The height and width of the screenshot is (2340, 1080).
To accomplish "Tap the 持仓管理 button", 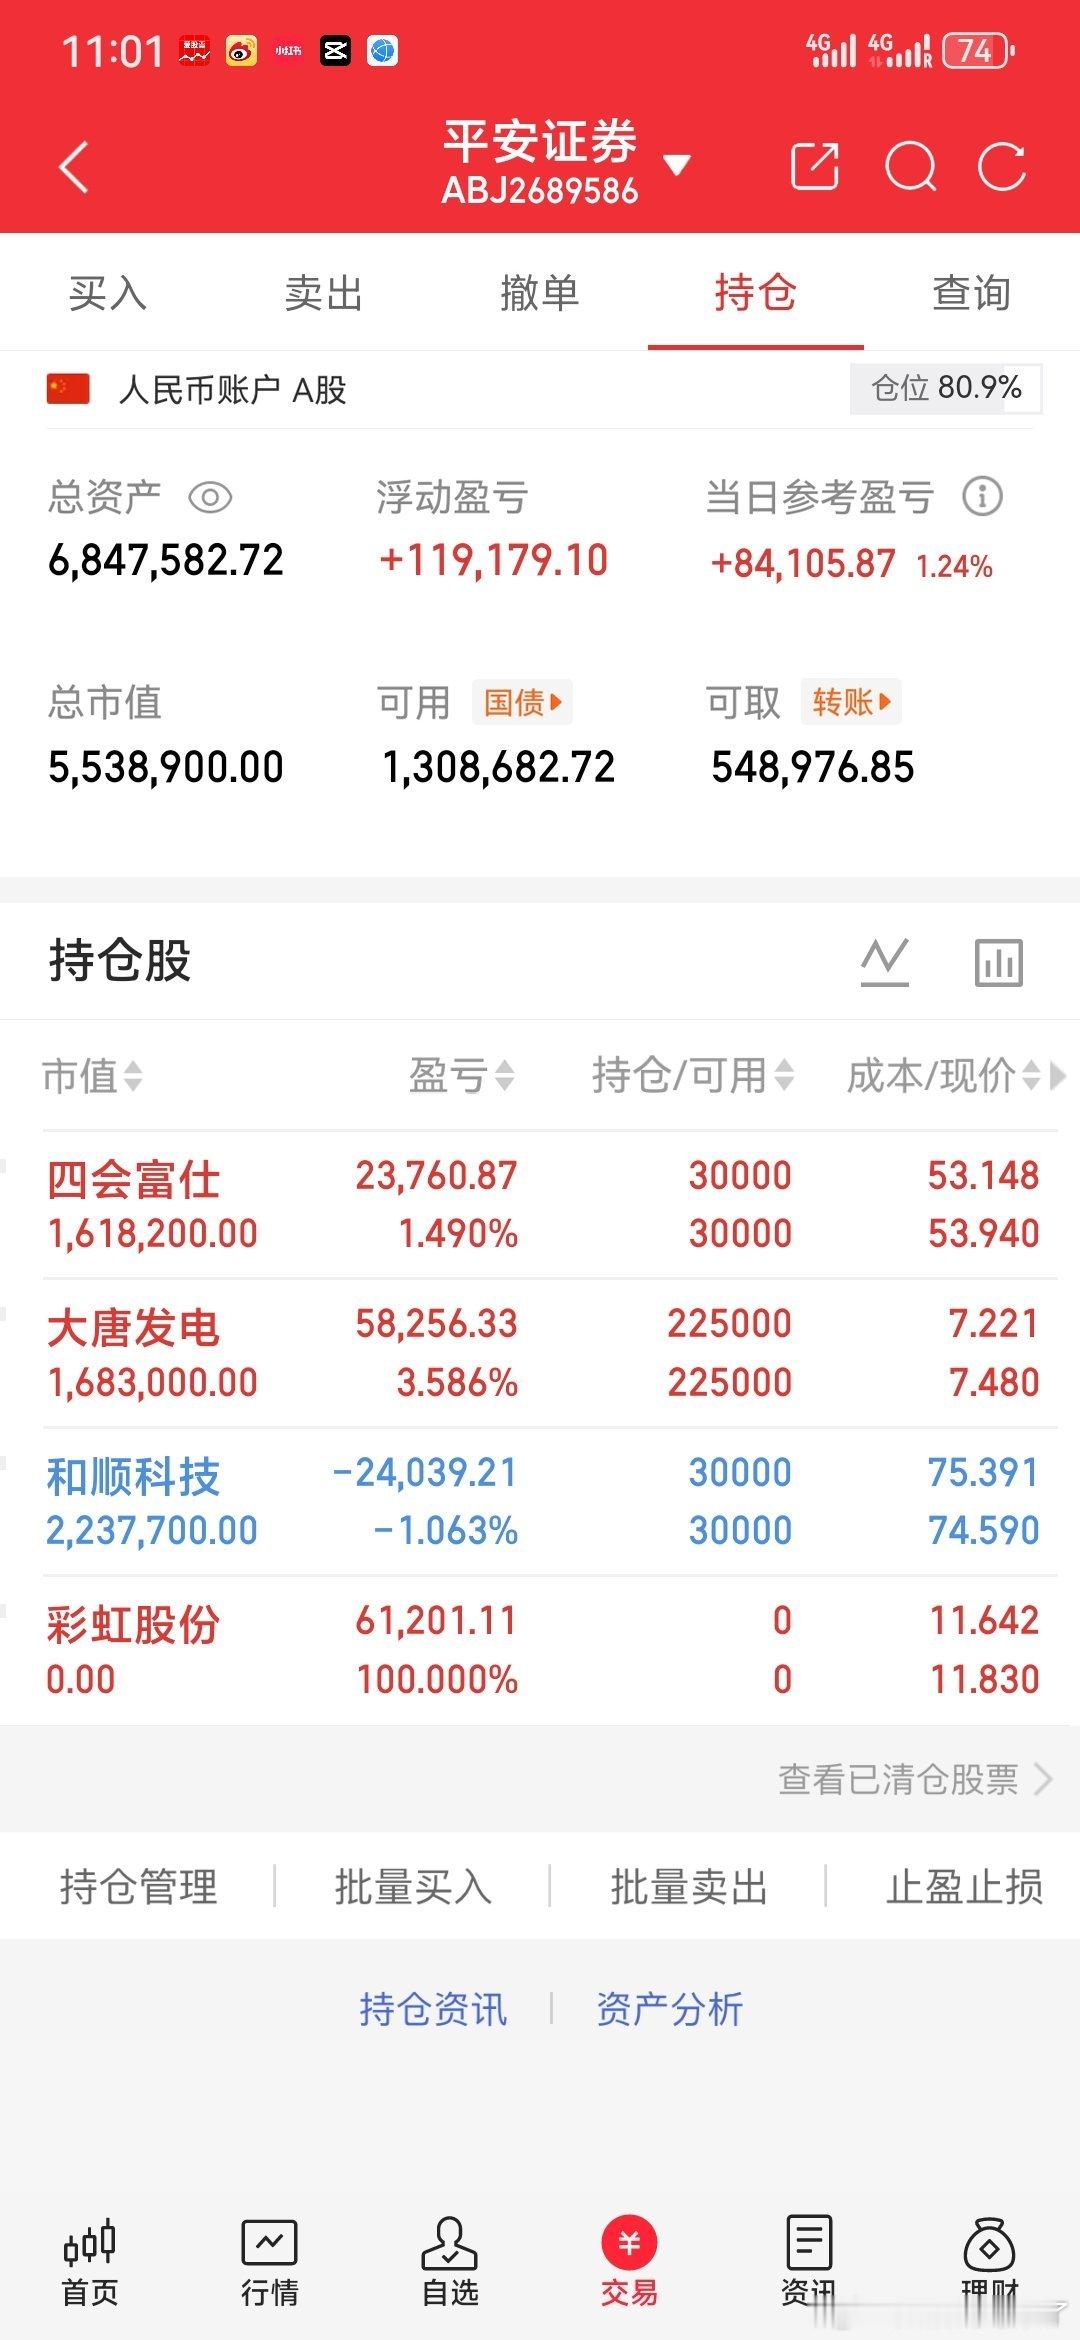I will click(138, 1887).
